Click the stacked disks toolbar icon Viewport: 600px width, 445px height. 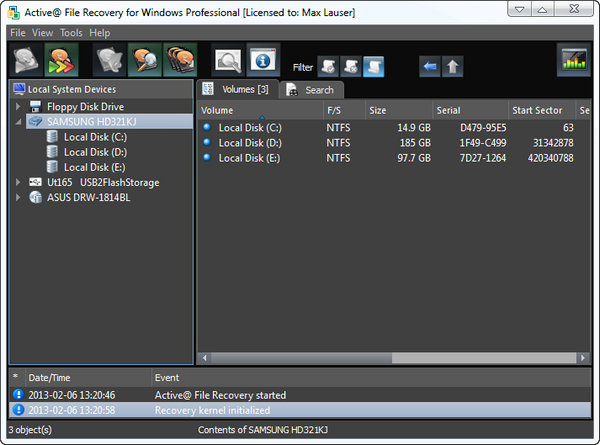pos(180,61)
